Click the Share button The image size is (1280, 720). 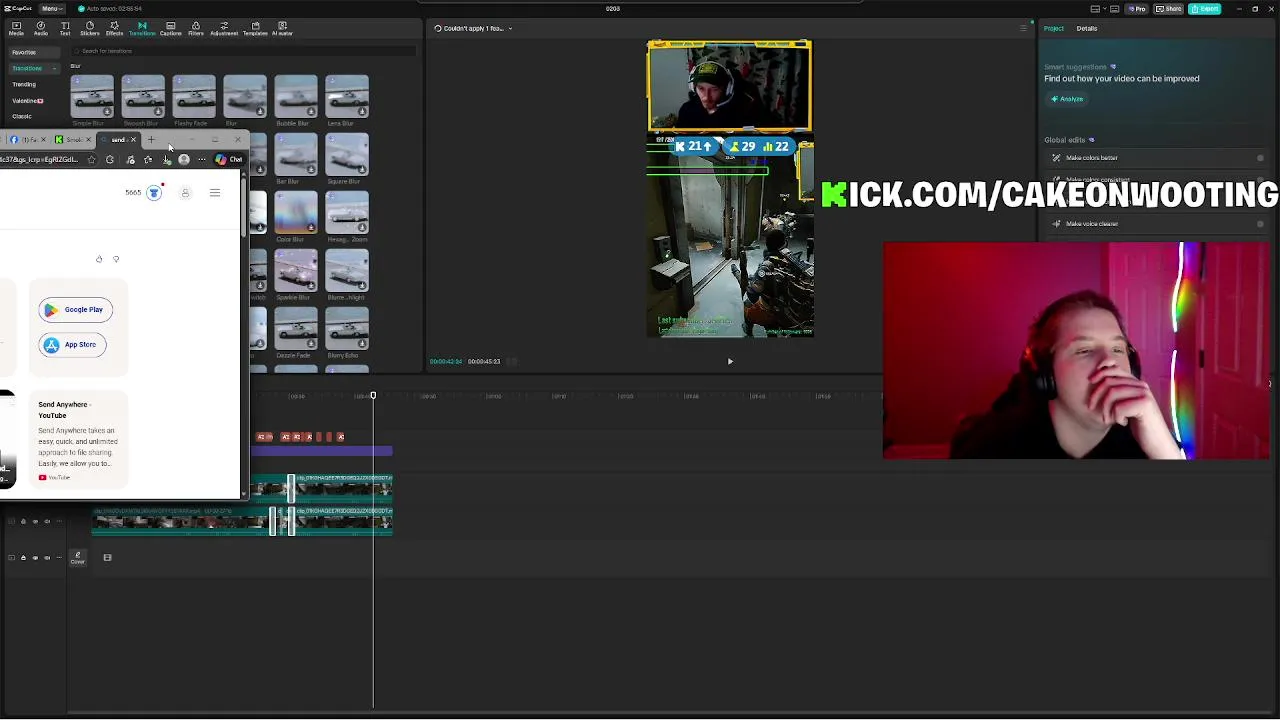1168,9
